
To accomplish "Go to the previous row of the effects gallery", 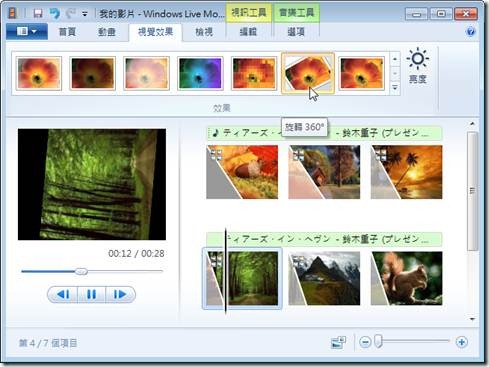I will click(395, 59).
